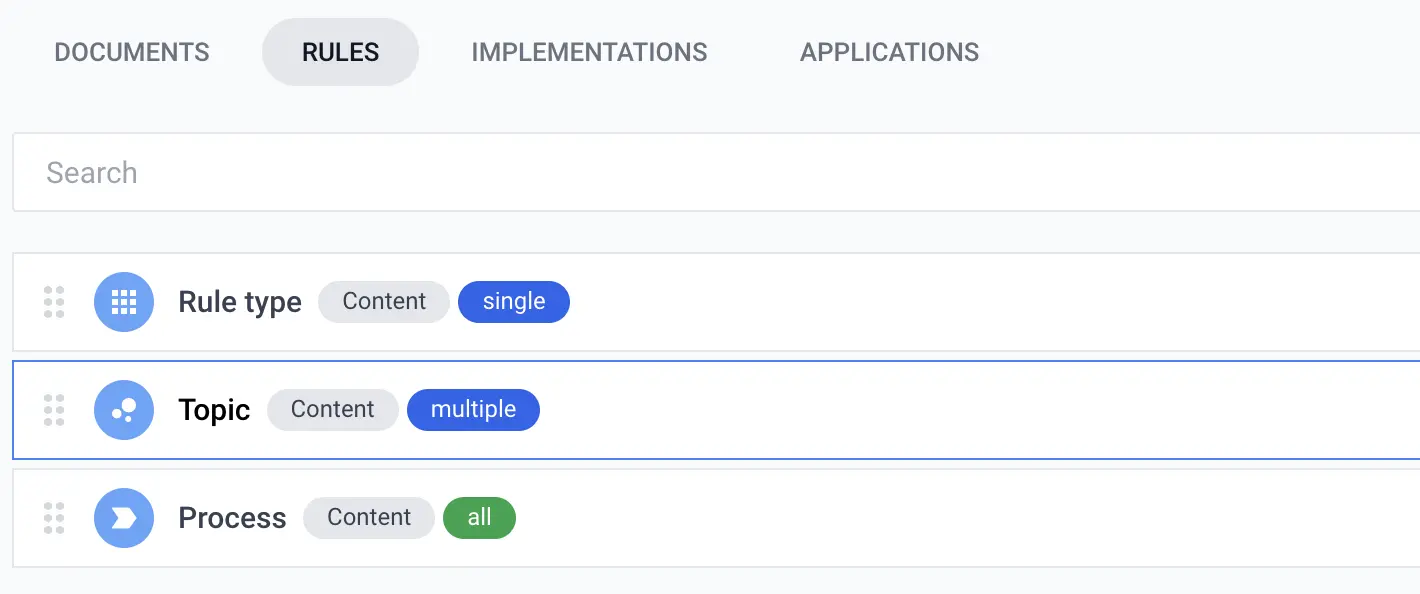Viewport: 1420px width, 594px height.
Task: Go to the Applications tab
Action: pyautogui.click(x=889, y=52)
